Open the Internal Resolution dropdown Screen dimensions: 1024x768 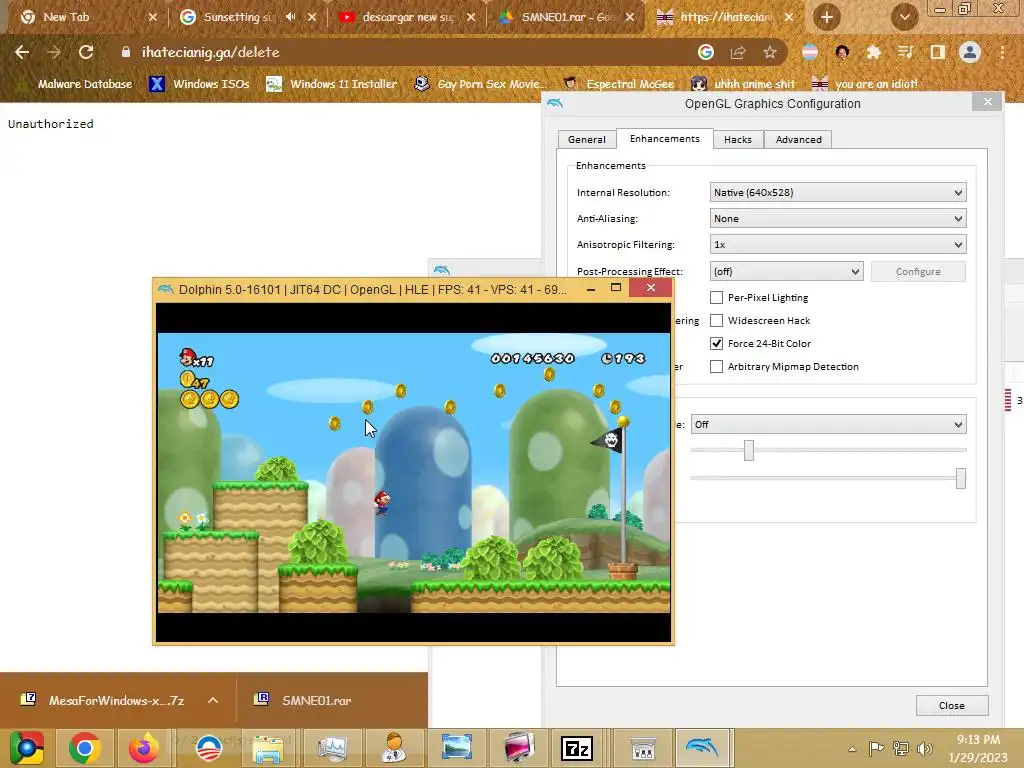tap(838, 193)
